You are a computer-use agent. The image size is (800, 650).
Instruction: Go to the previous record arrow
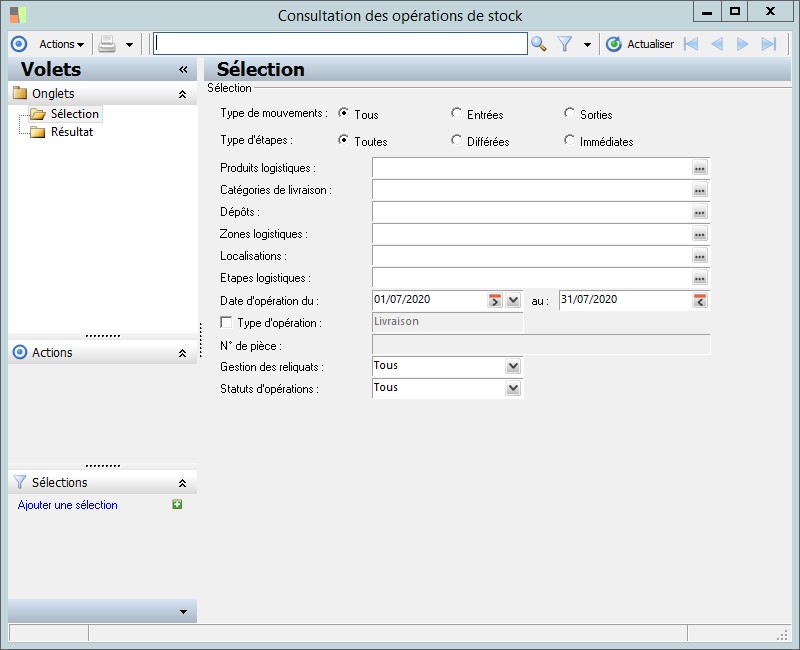717,44
